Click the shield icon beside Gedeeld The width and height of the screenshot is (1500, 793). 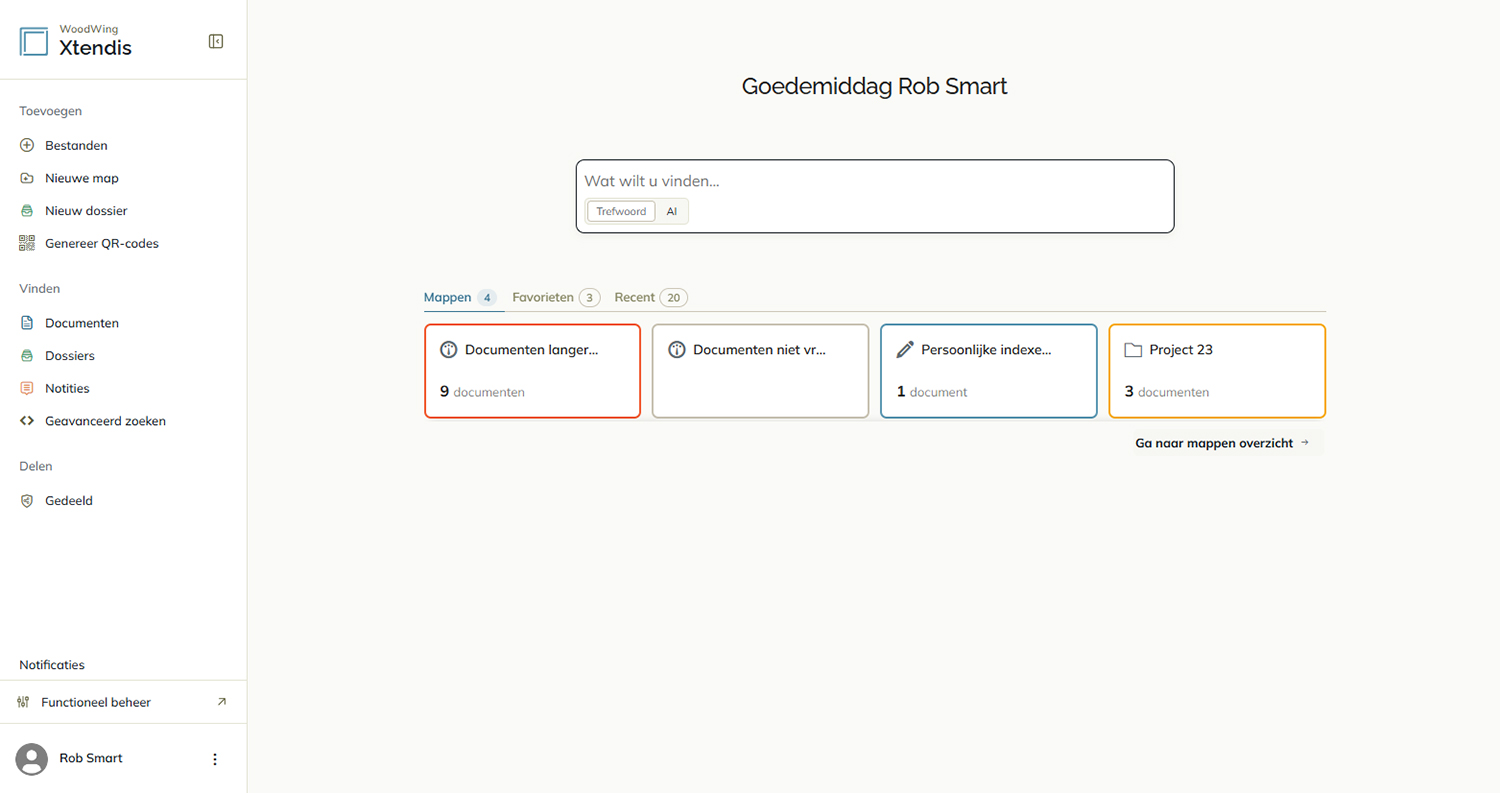(27, 500)
